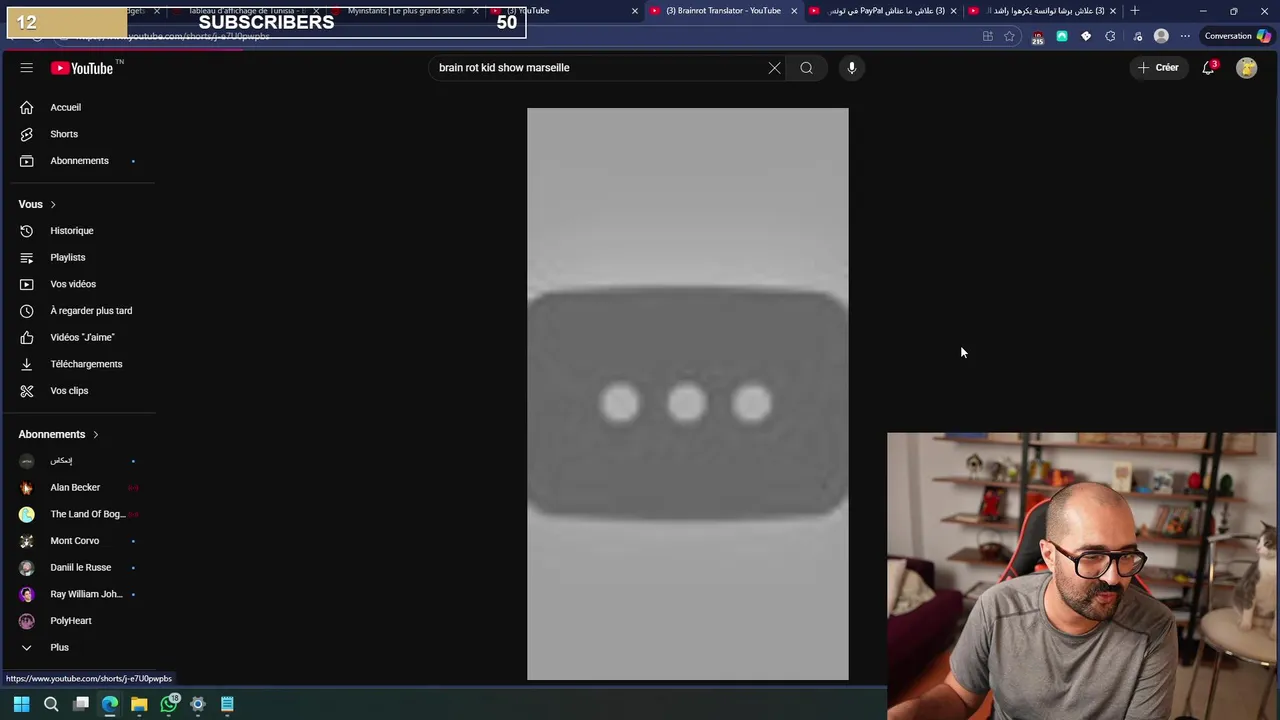Click the Créer button
Viewport: 1280px width, 720px height.
coord(1159,68)
